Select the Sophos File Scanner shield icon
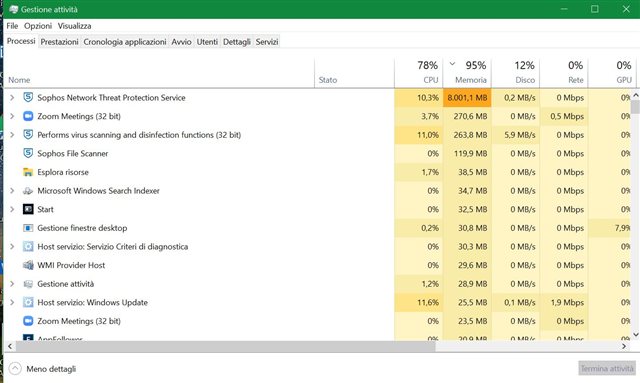This screenshot has height=383, width=640. (28, 153)
